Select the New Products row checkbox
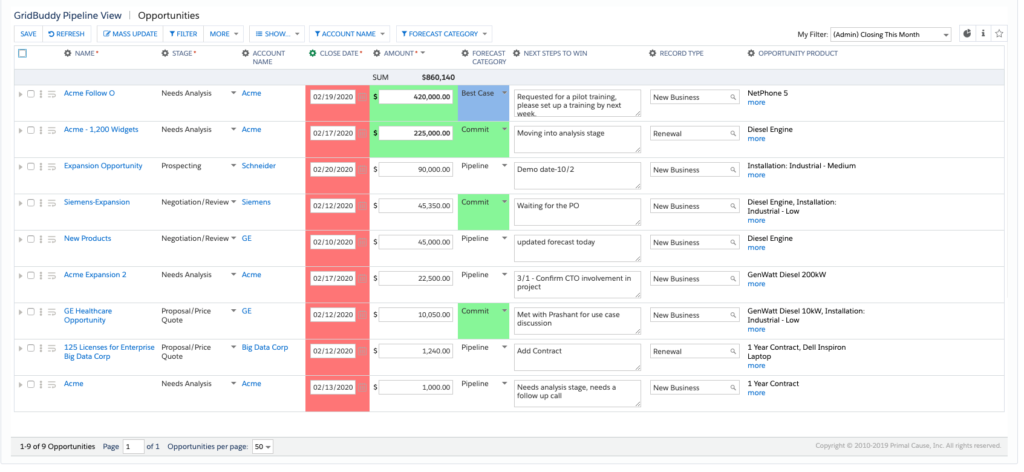Viewport: 1024px width, 472px height. pyautogui.click(x=30, y=239)
